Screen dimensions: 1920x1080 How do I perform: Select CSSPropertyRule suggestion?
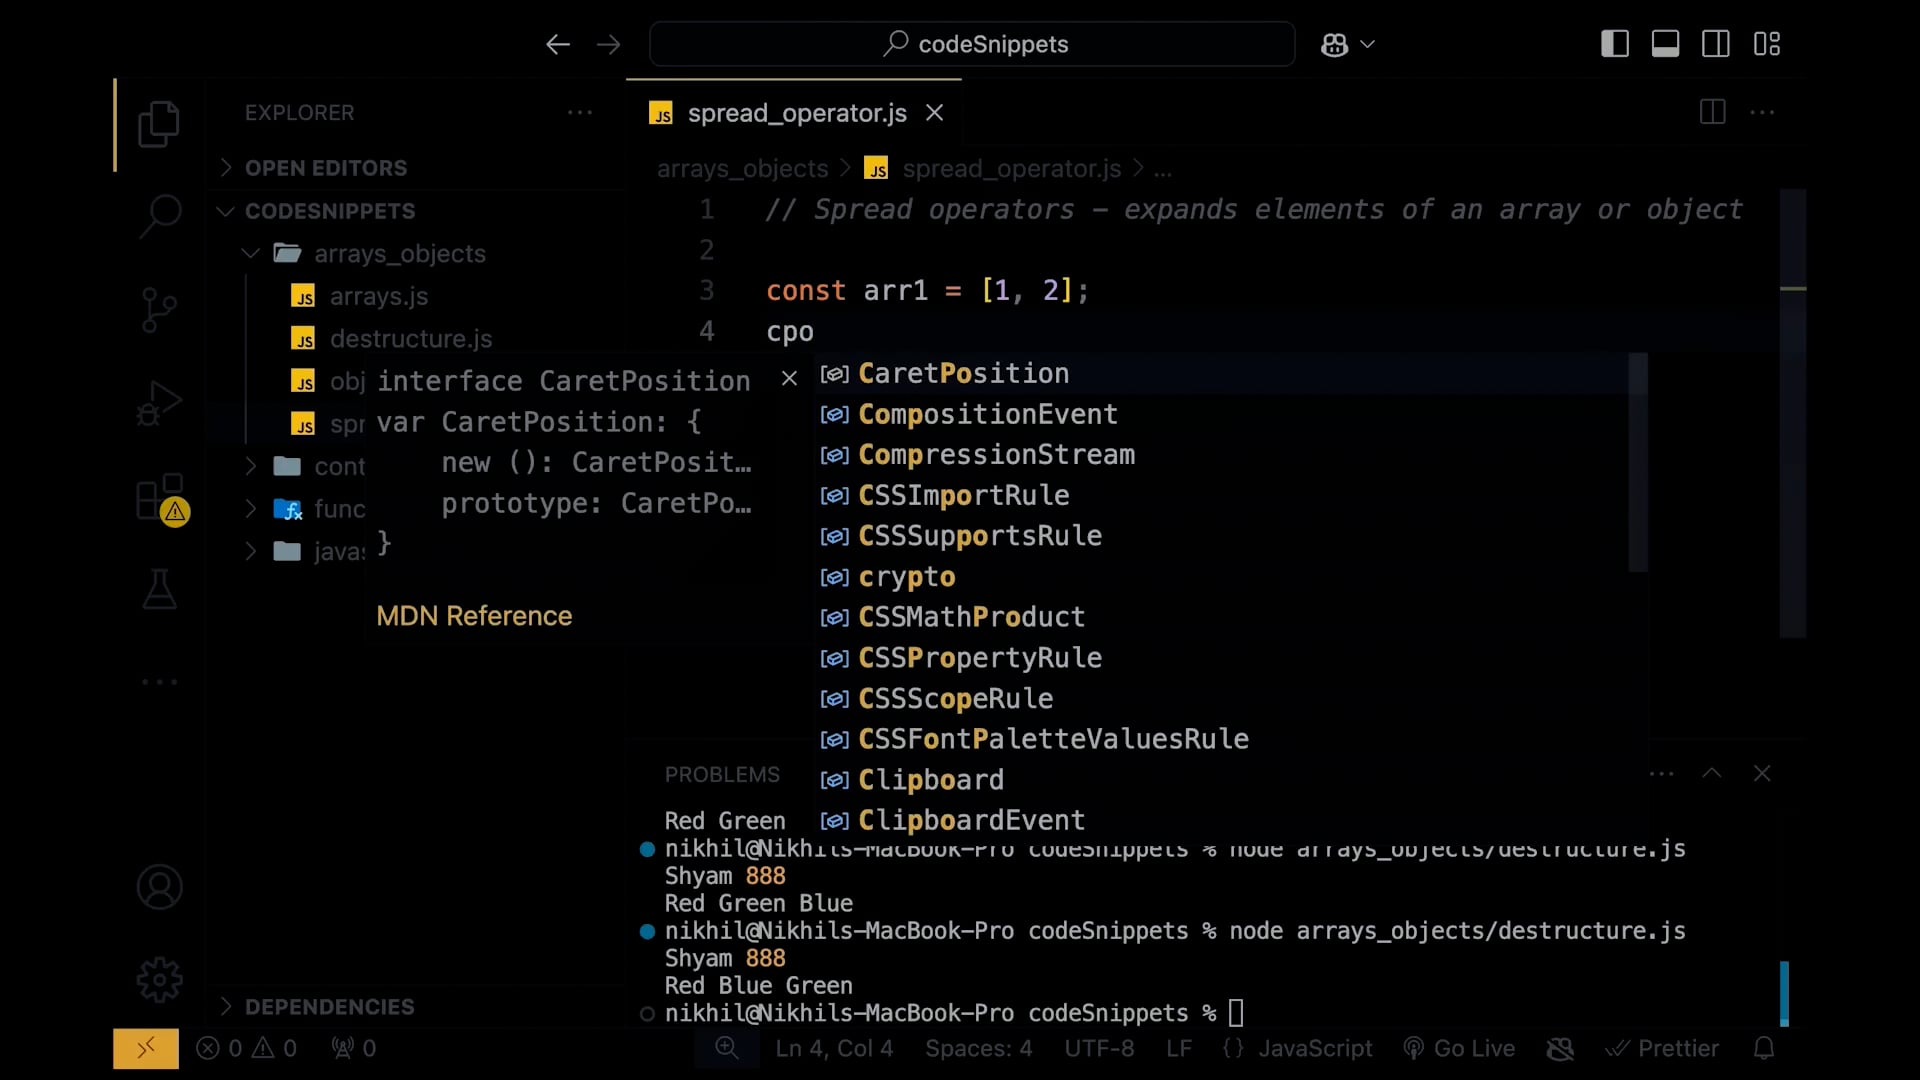(x=1222, y=658)
